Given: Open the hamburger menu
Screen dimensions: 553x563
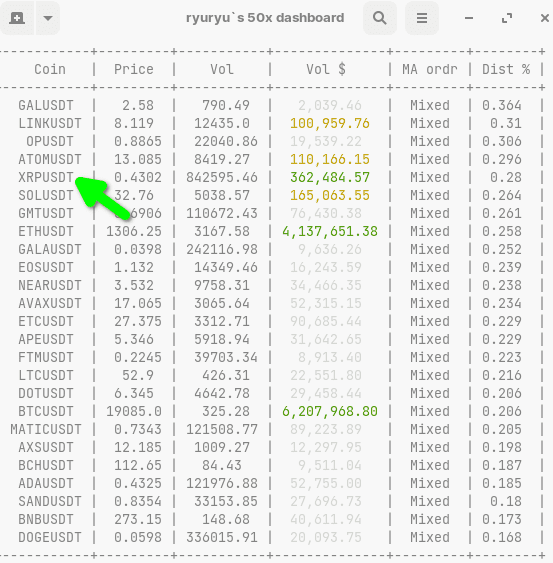Looking at the screenshot, I should pos(422,18).
